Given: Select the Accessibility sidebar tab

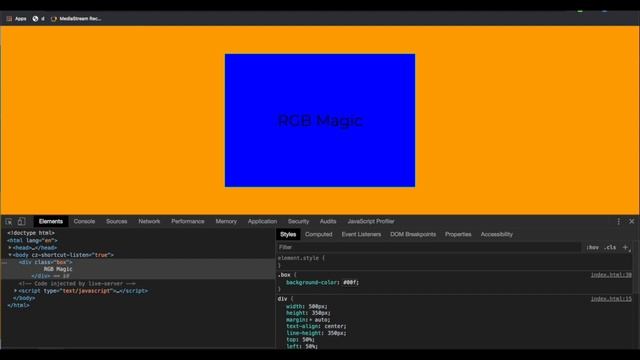Looking at the screenshot, I should [496, 234].
